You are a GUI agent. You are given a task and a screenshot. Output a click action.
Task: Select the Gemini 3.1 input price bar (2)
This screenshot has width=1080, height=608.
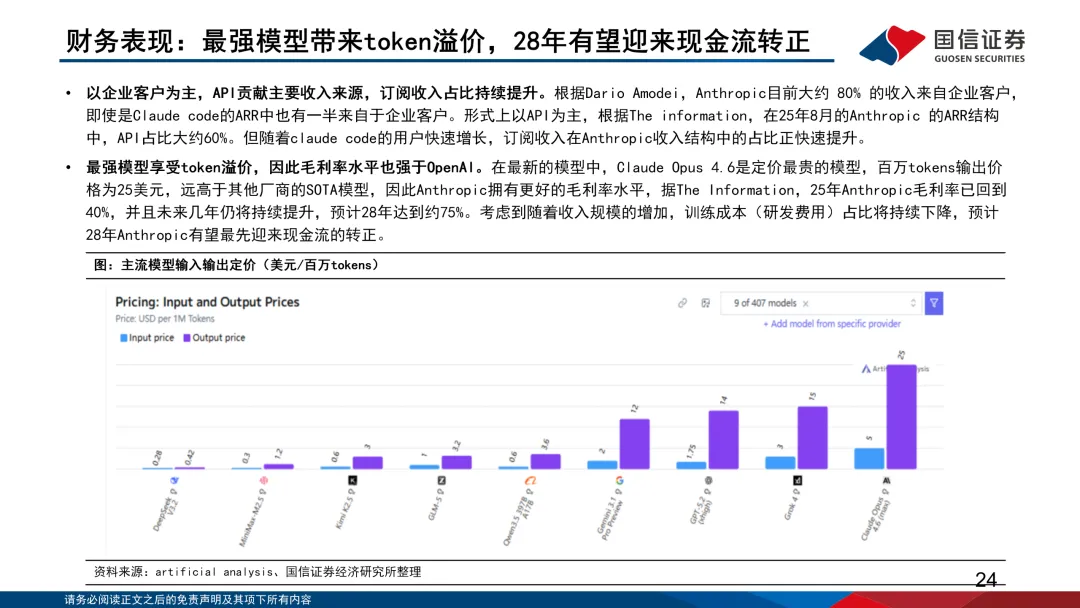(602, 465)
